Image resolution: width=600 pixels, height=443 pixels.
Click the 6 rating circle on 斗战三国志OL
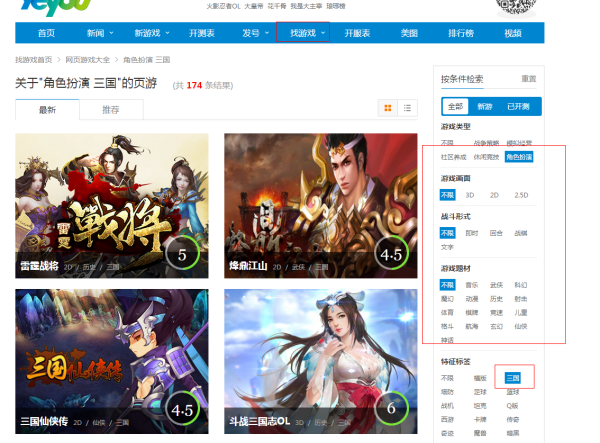pos(391,407)
